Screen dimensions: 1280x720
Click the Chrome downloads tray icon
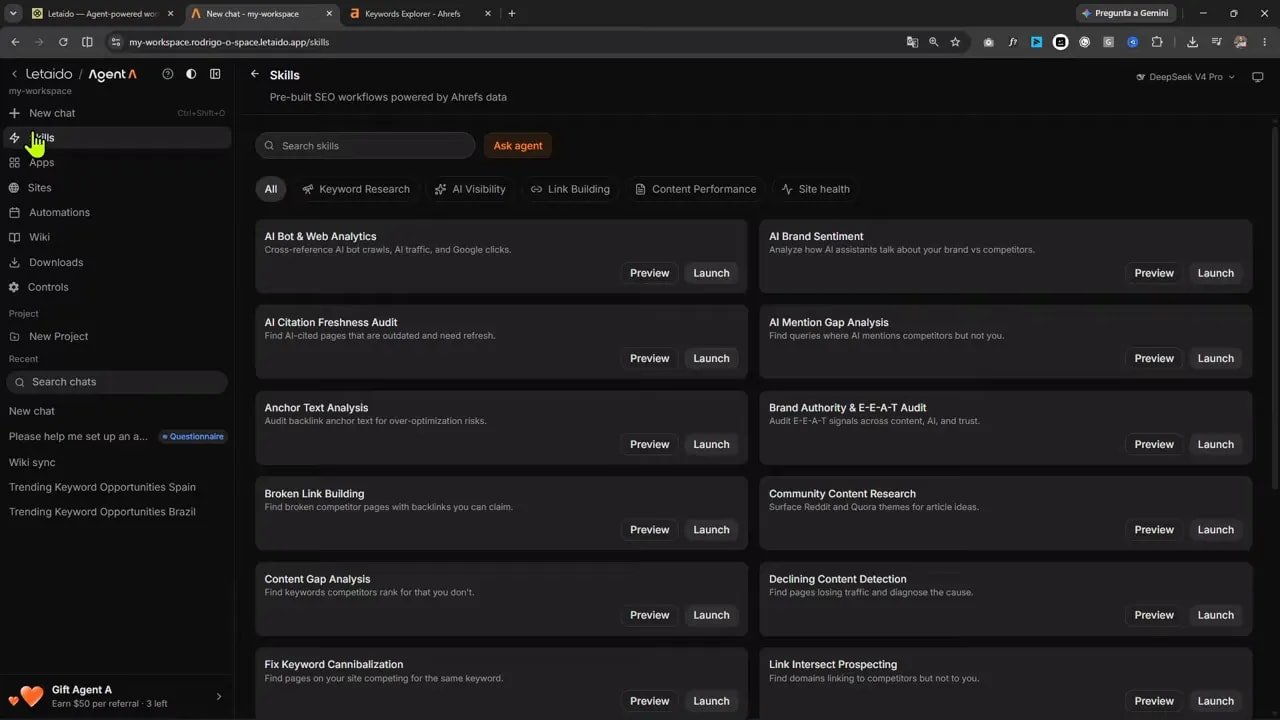point(1192,42)
